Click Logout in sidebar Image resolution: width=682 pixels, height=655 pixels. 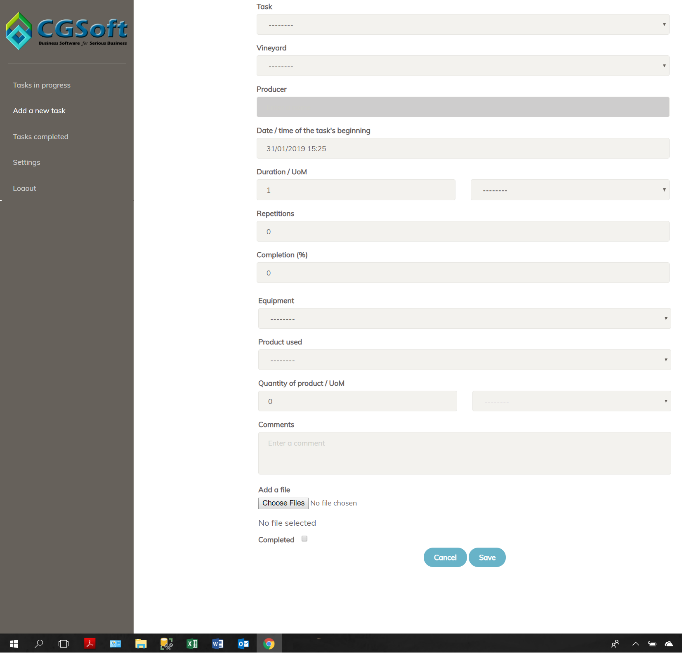coord(24,188)
